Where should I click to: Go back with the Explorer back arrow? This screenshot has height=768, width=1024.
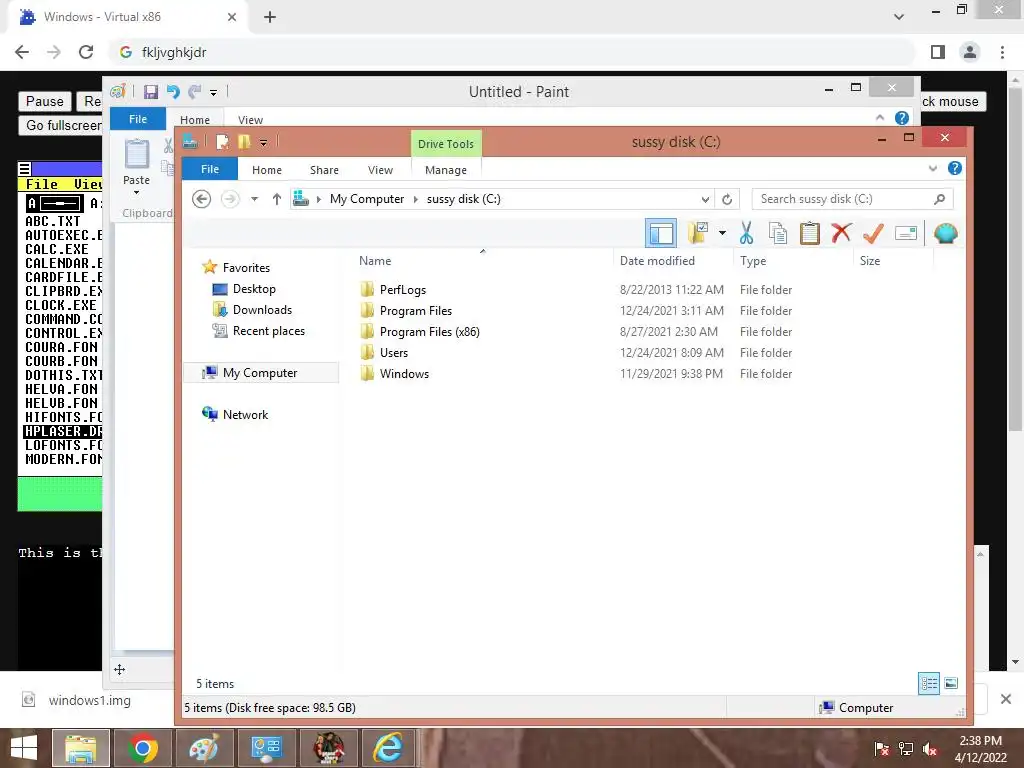point(201,199)
